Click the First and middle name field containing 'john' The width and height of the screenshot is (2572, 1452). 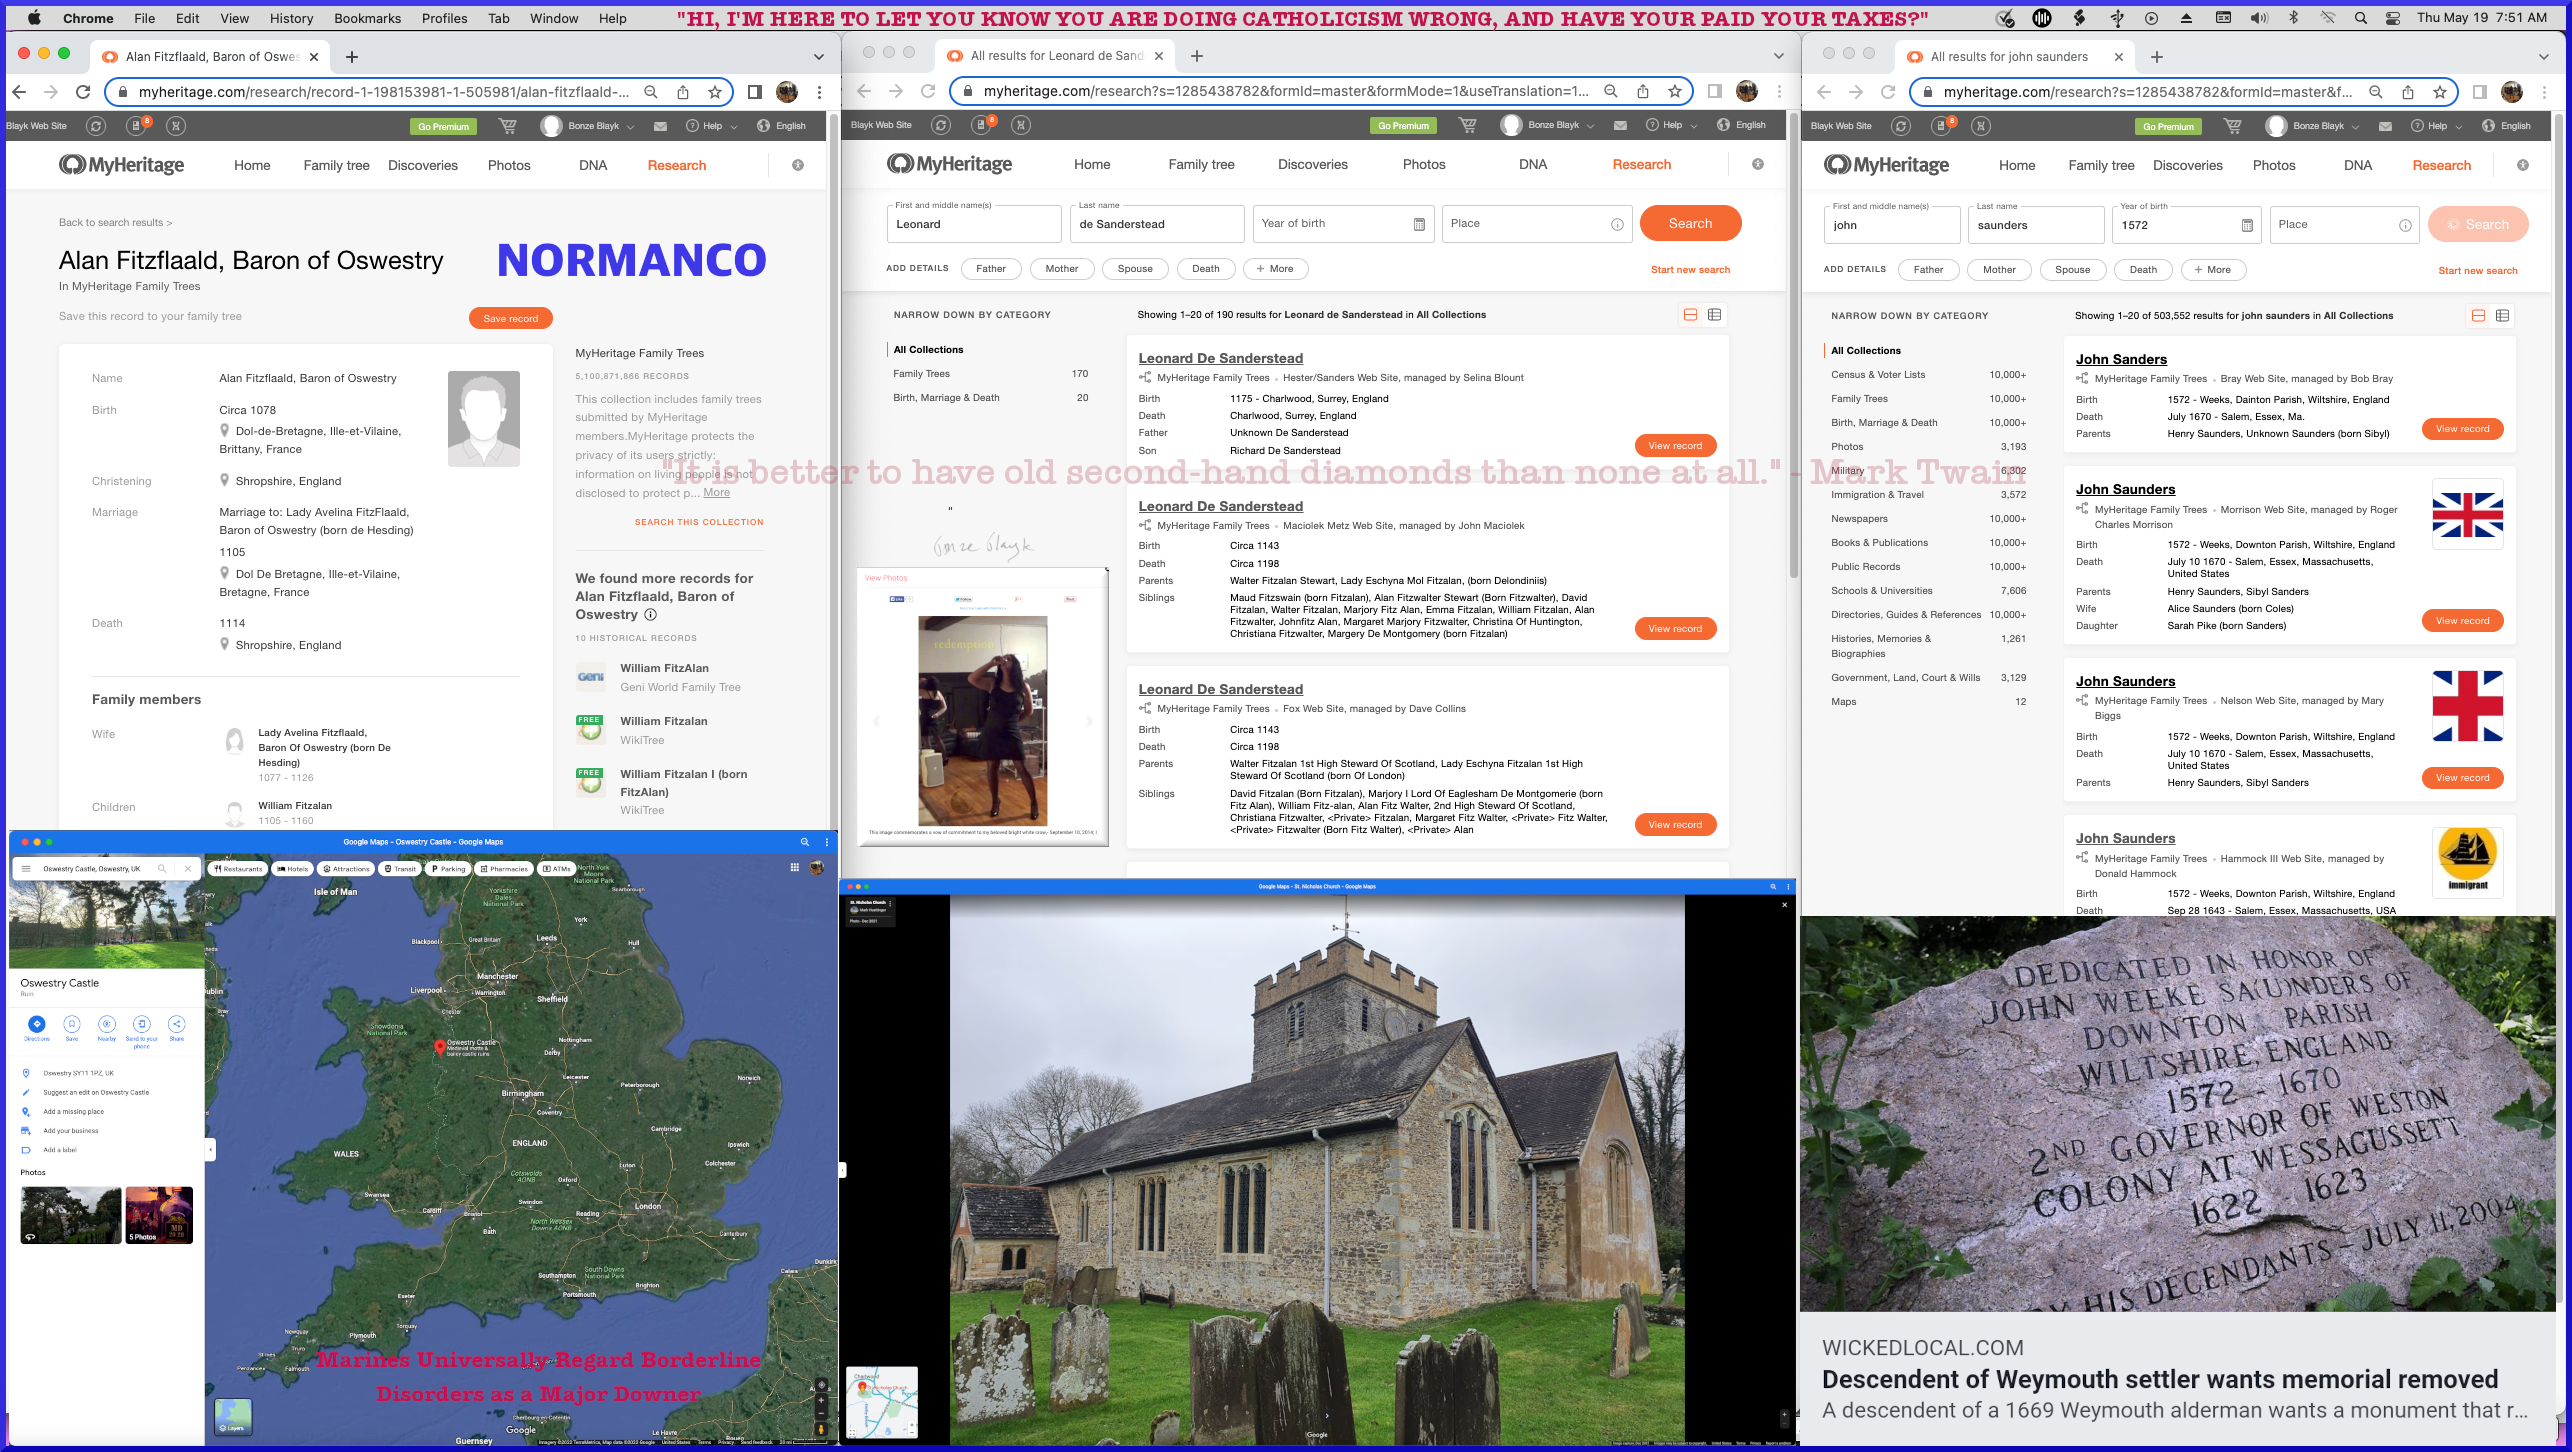tap(1891, 225)
